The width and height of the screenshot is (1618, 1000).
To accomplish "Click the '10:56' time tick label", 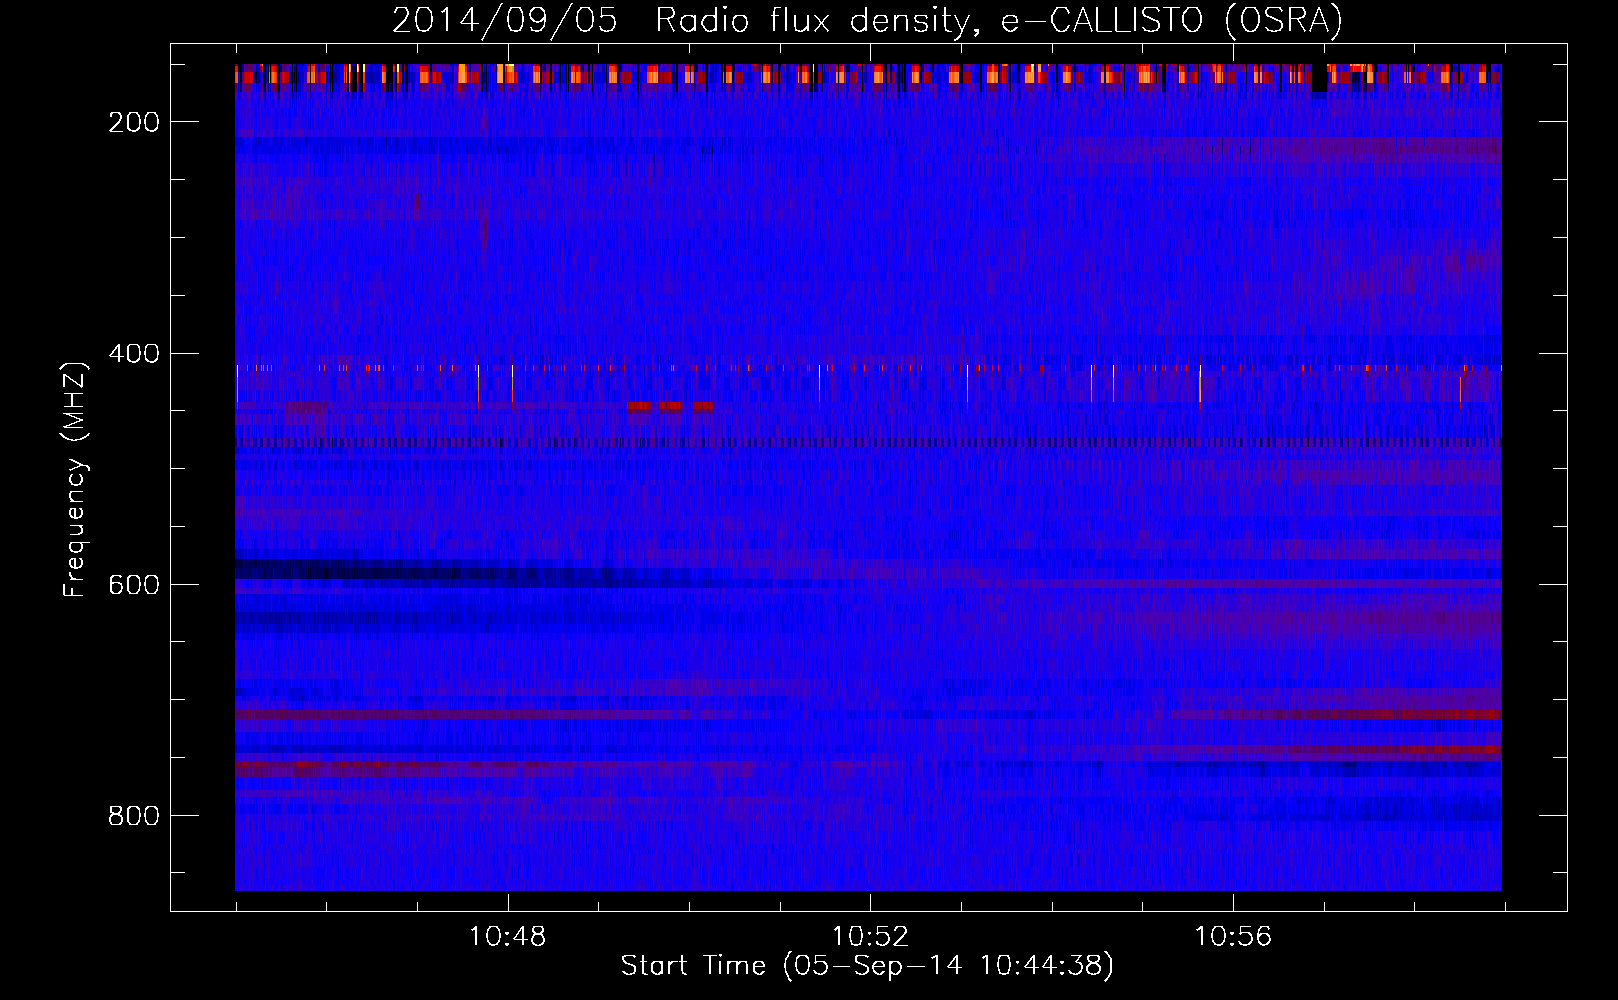I will [x=1233, y=936].
